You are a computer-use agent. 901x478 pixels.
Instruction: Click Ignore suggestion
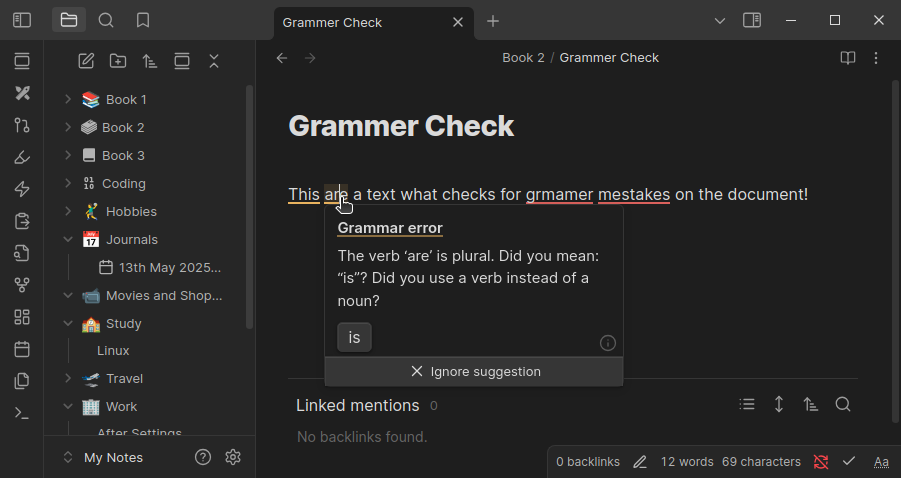[x=475, y=372]
